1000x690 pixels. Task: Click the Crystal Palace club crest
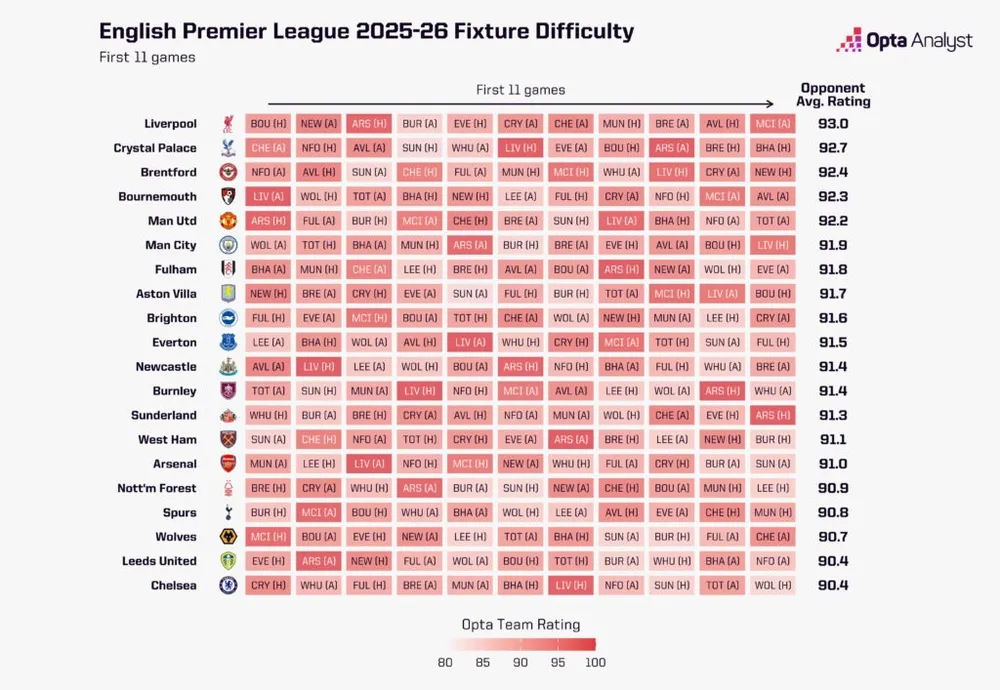228,148
